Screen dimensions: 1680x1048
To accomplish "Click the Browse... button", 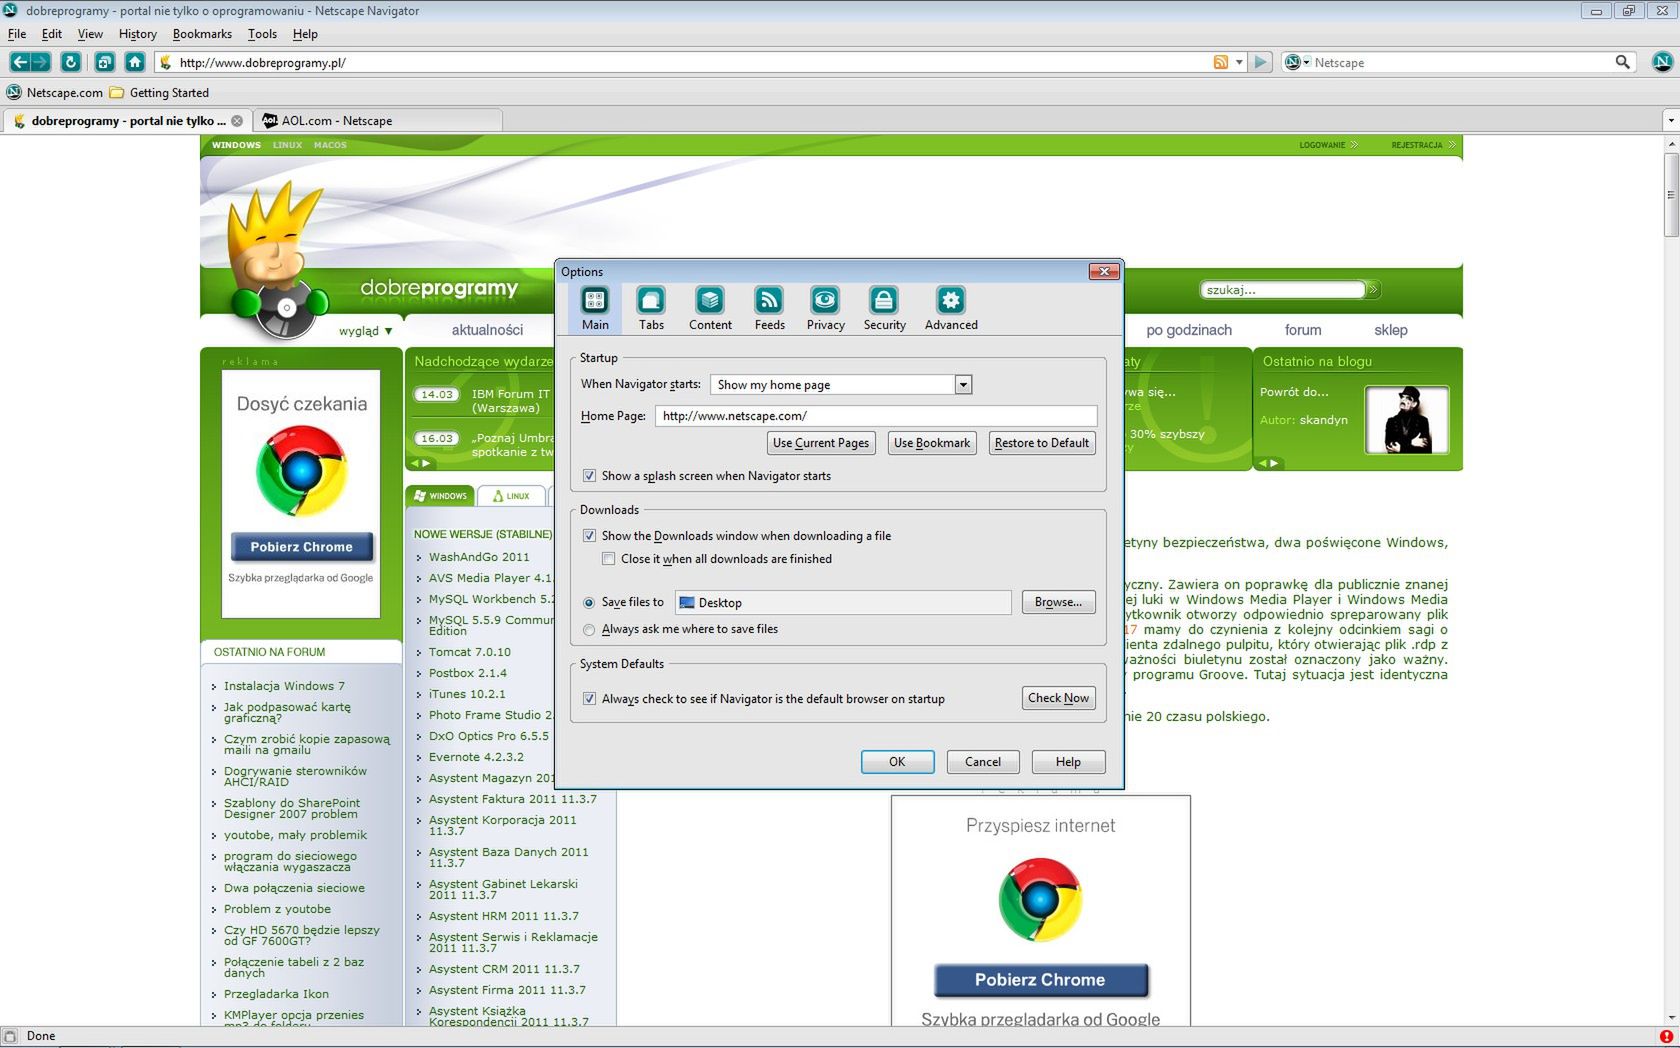I will (1058, 602).
